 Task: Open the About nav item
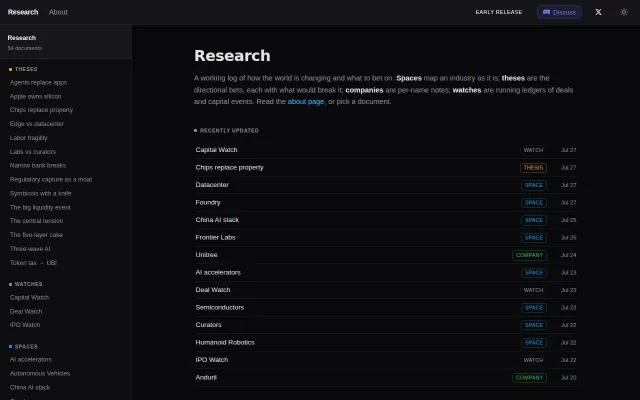click(58, 12)
